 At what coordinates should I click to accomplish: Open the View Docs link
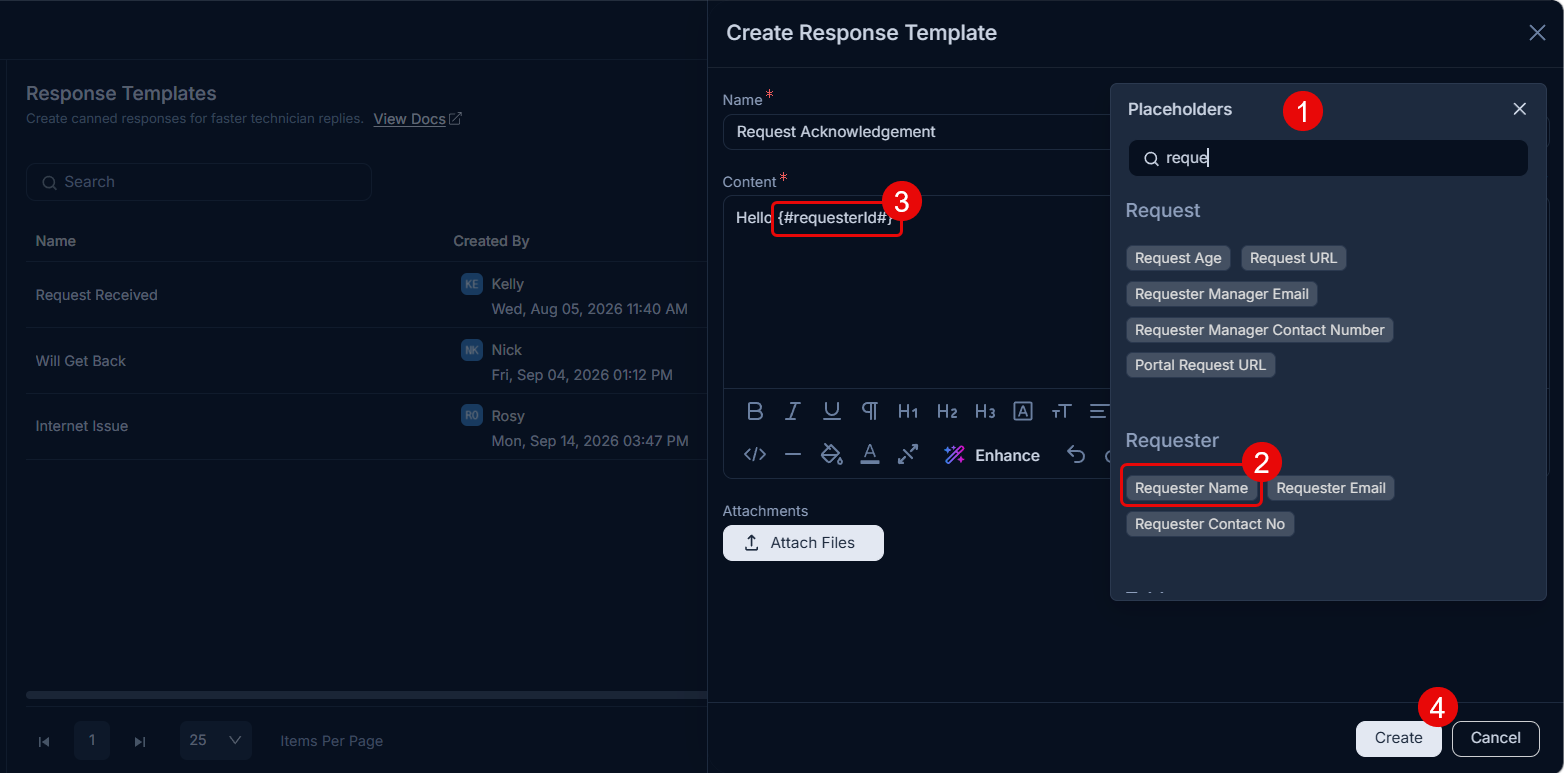(410, 119)
